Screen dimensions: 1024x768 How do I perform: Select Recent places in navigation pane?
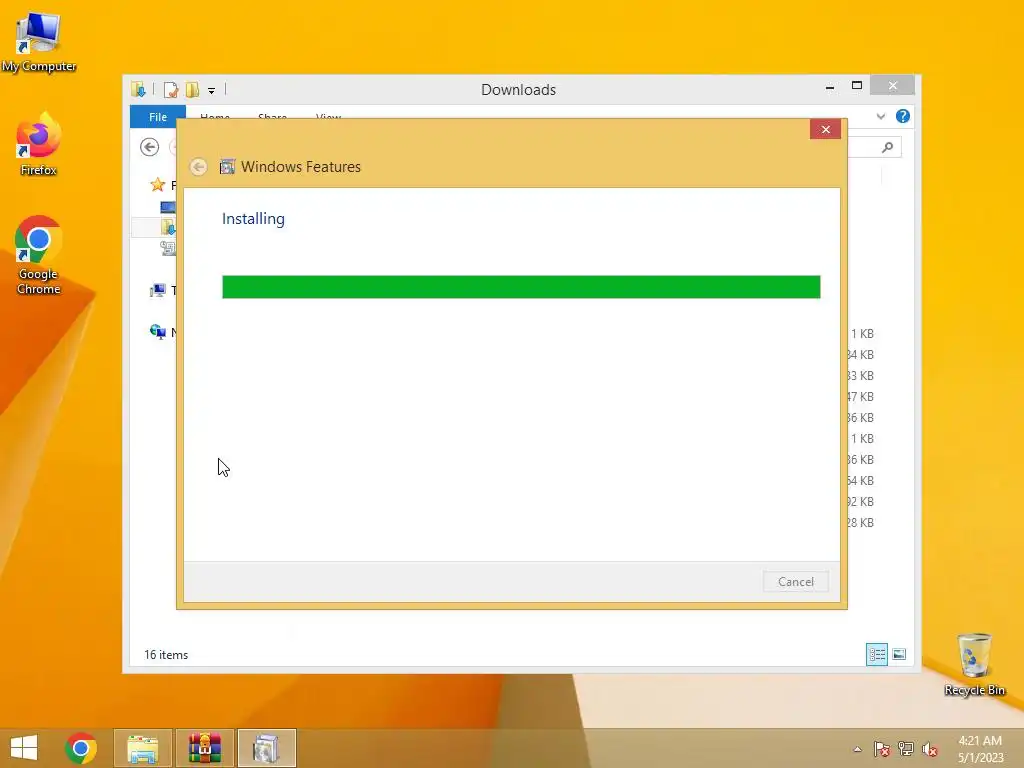click(x=168, y=248)
